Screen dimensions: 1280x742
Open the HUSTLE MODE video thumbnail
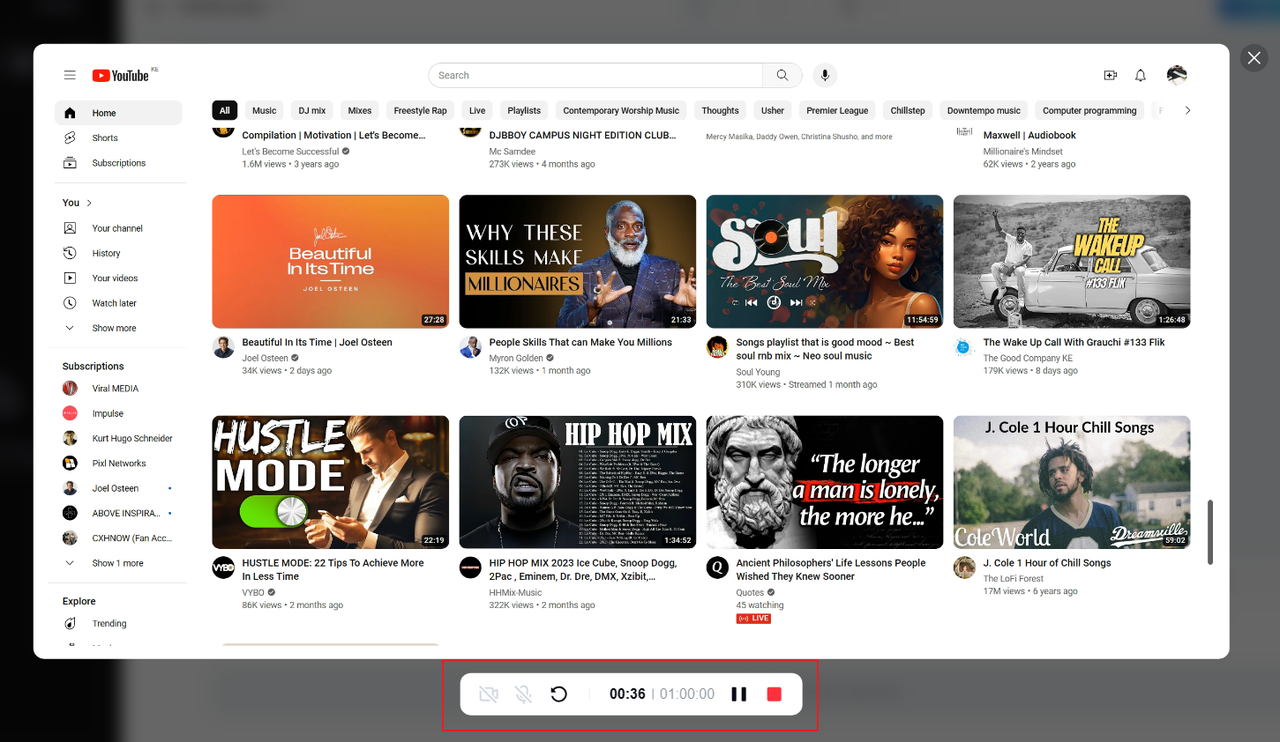(330, 481)
